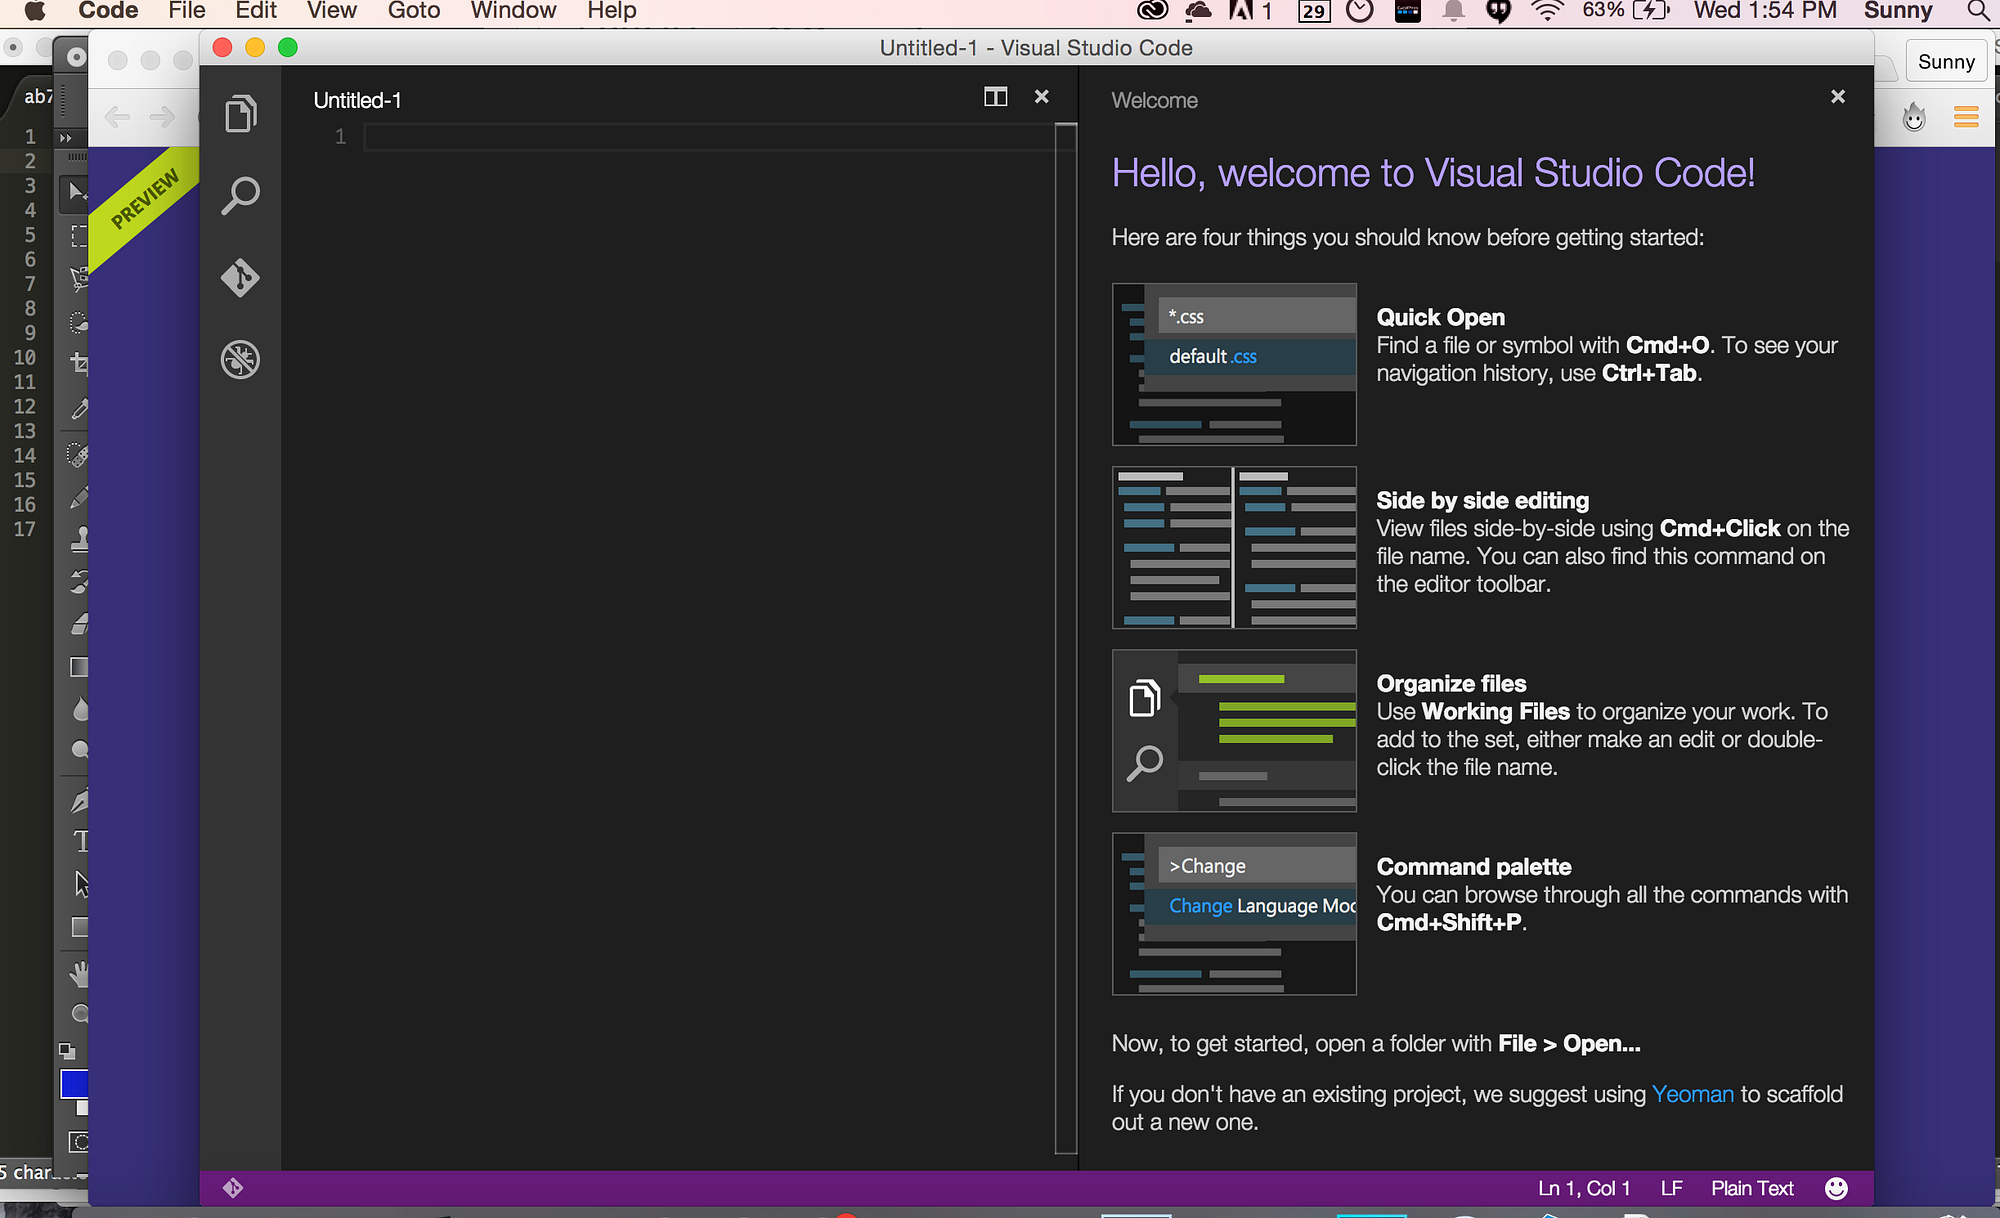Open the Goto menu
Image resolution: width=2000 pixels, height=1218 pixels.
pos(414,11)
